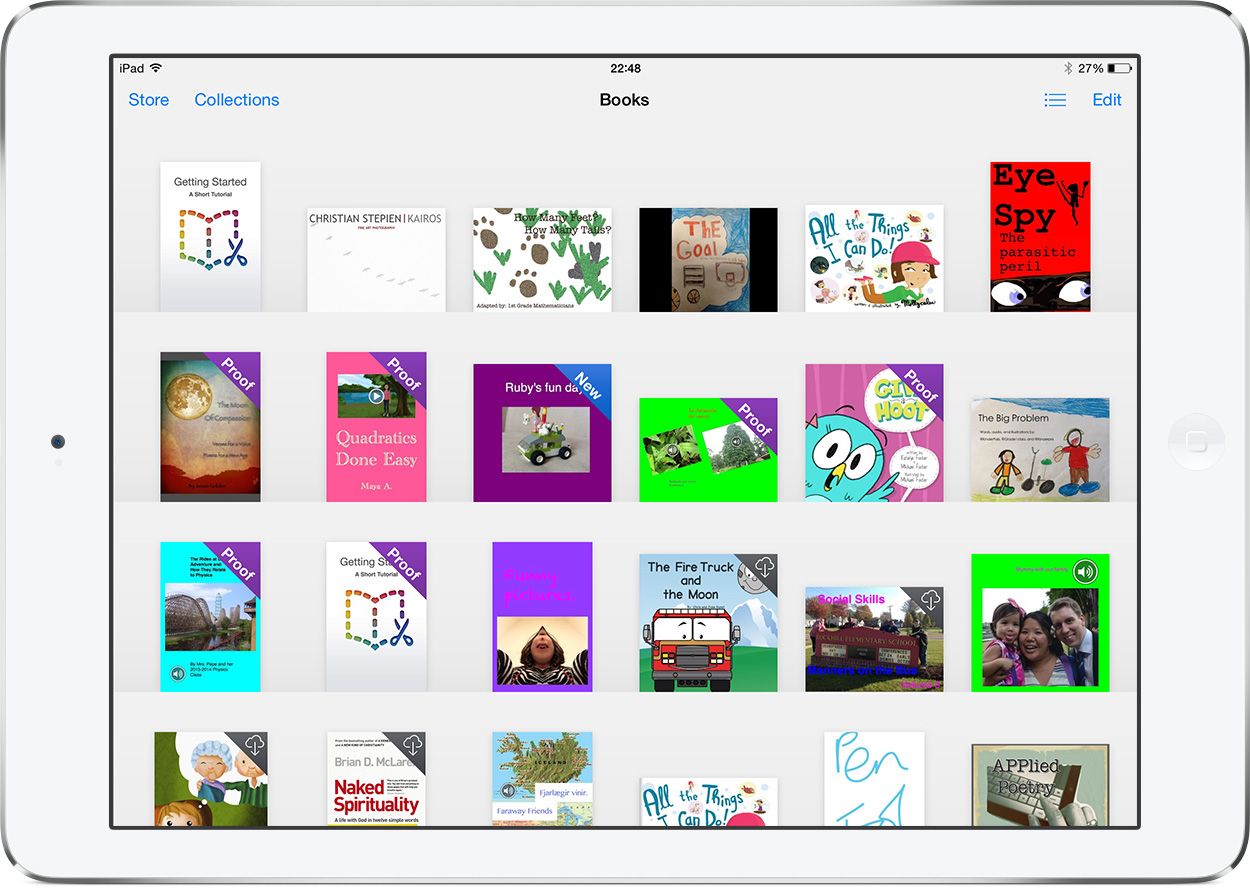Screen dimensions: 1250x888
Task: Switch to list view icon
Action: (1054, 100)
